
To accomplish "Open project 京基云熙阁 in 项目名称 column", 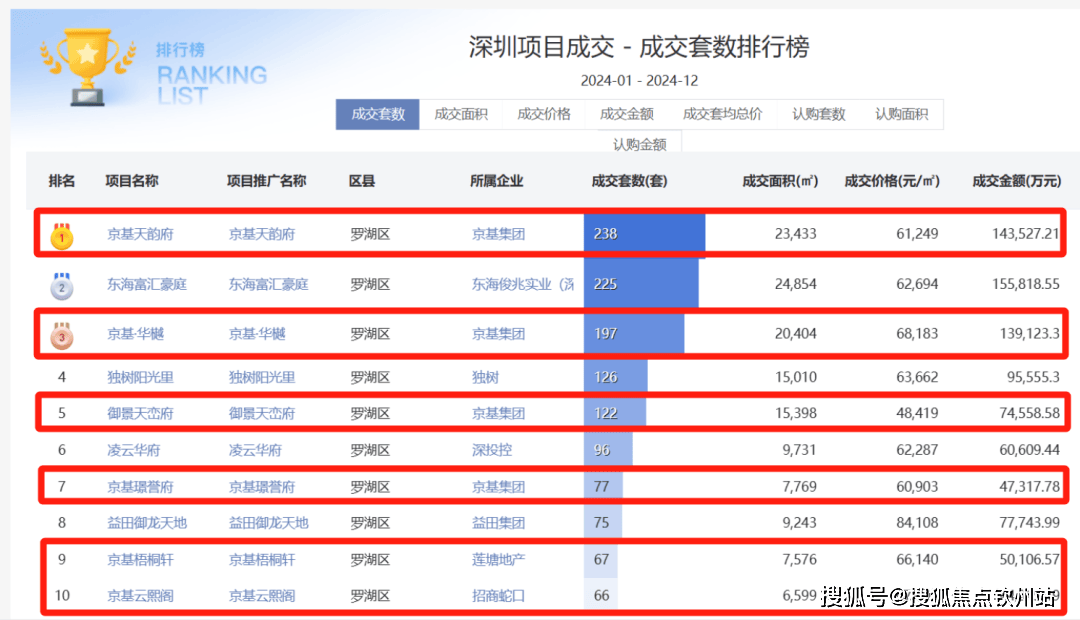I will coord(141,596).
